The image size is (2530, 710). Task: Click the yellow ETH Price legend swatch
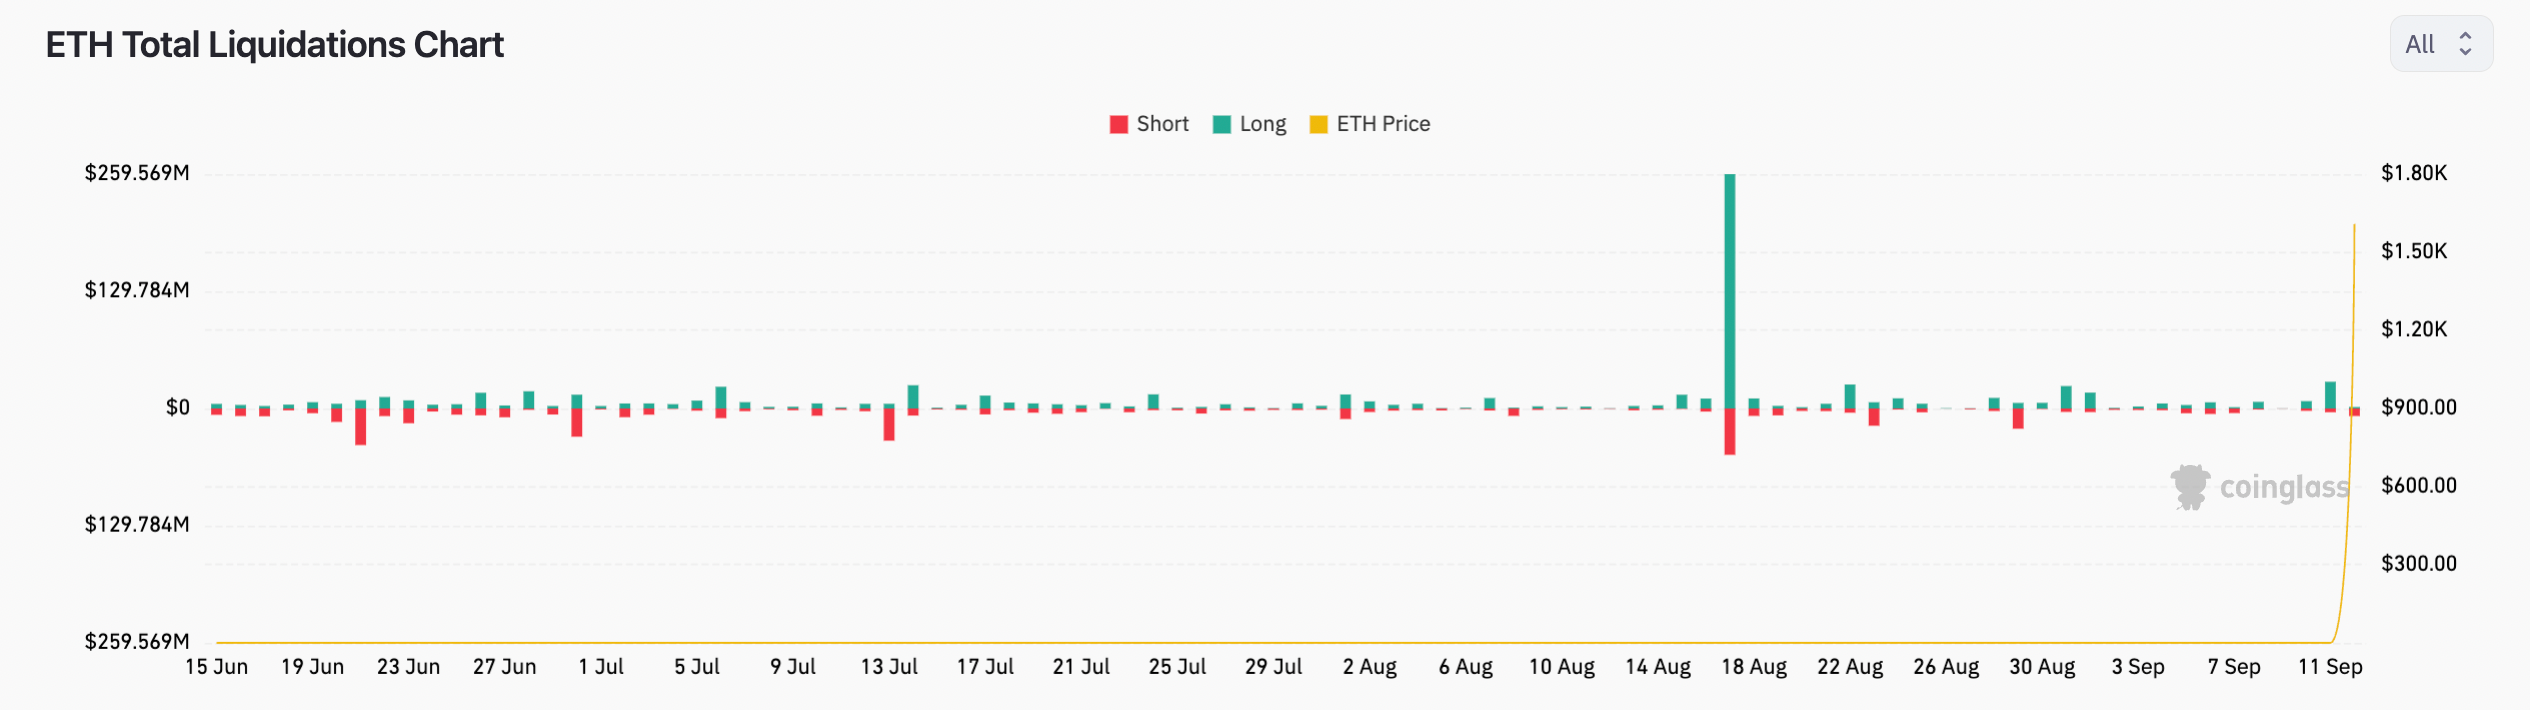tap(1318, 124)
